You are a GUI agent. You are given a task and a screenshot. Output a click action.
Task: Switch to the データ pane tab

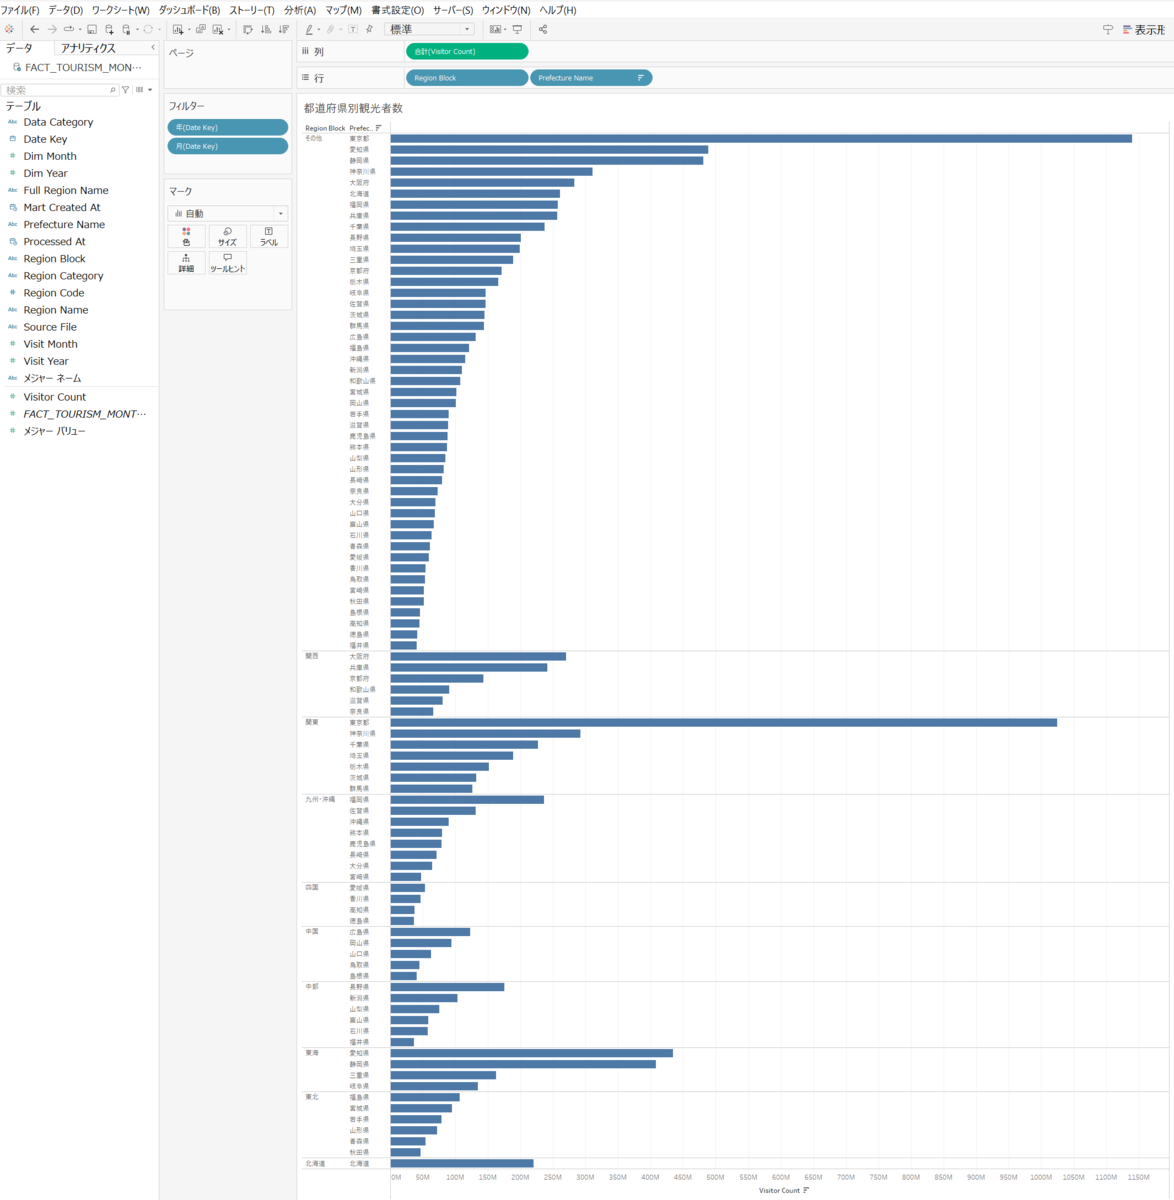point(19,48)
